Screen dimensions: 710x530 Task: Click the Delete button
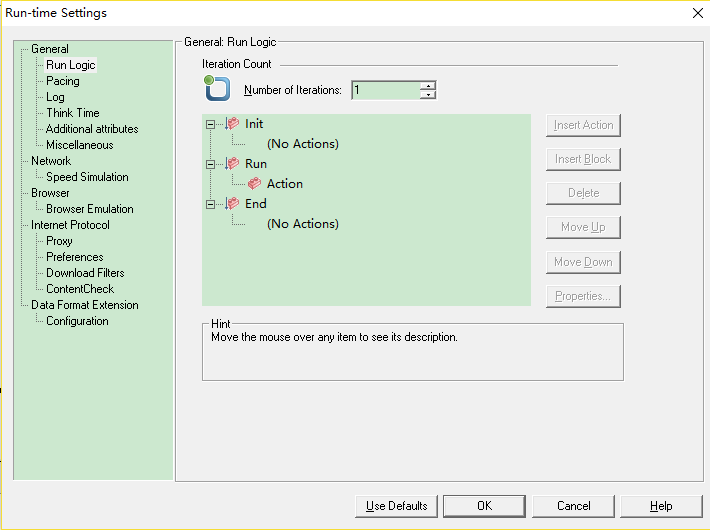583,193
